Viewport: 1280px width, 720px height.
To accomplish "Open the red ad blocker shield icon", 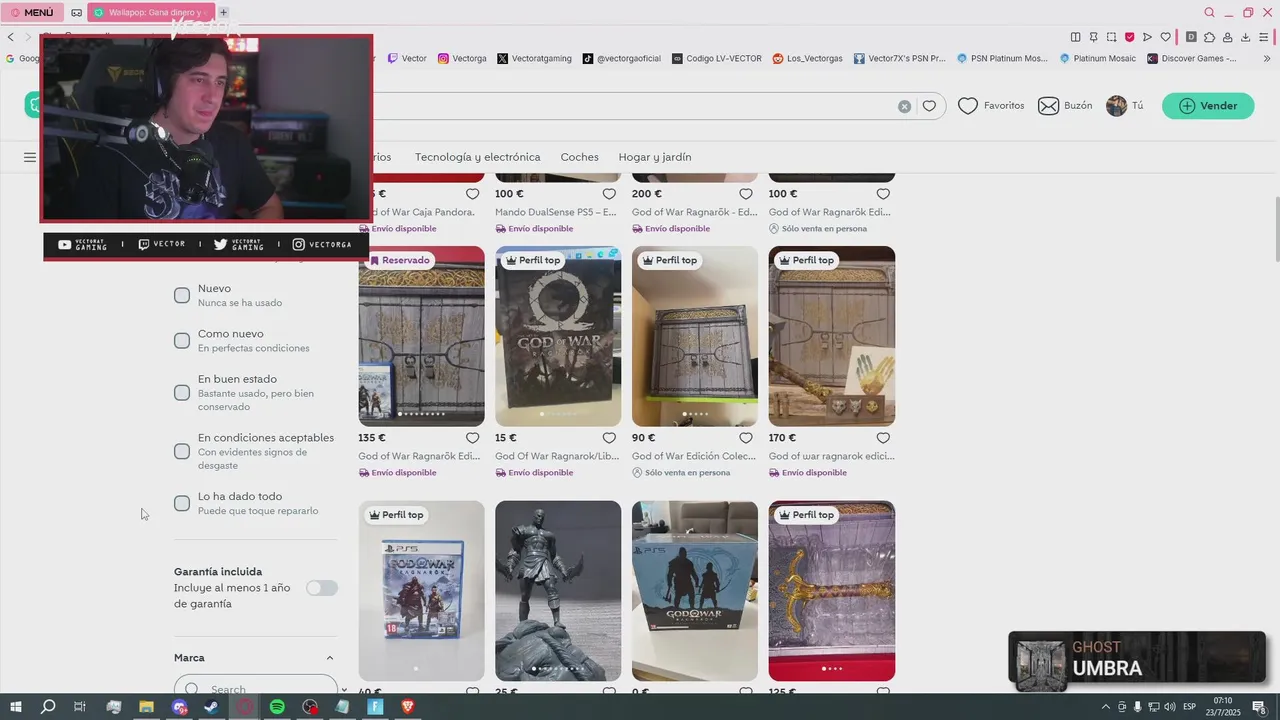I will [x=1130, y=37].
